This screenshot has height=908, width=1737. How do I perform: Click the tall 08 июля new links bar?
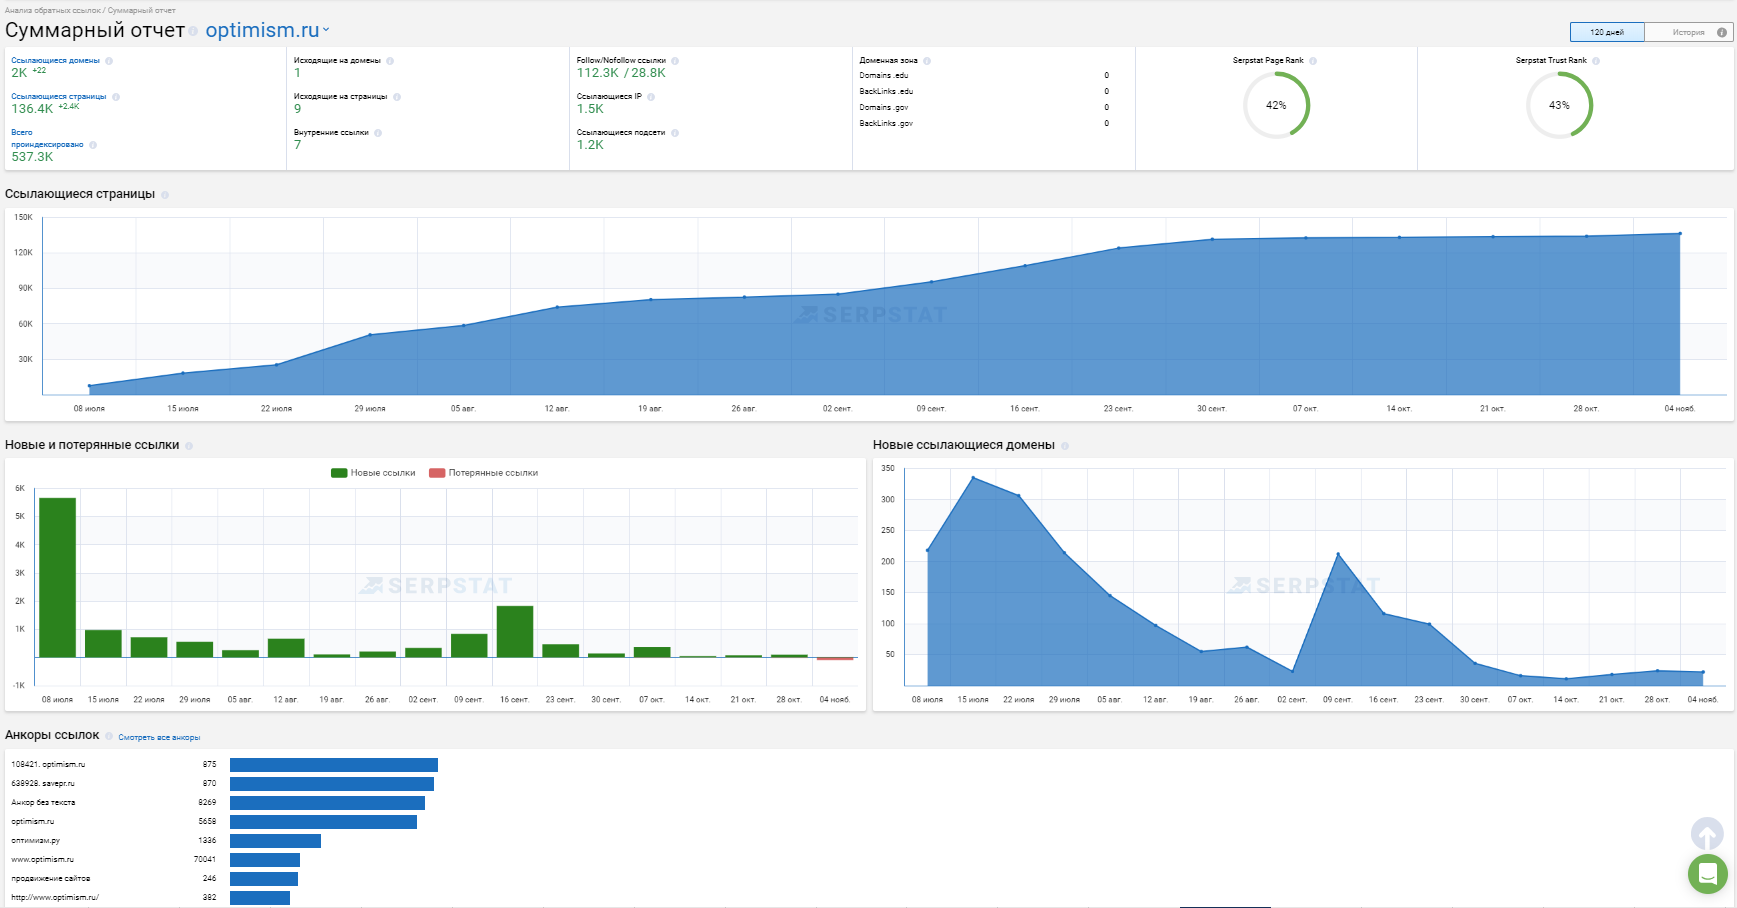(x=58, y=577)
